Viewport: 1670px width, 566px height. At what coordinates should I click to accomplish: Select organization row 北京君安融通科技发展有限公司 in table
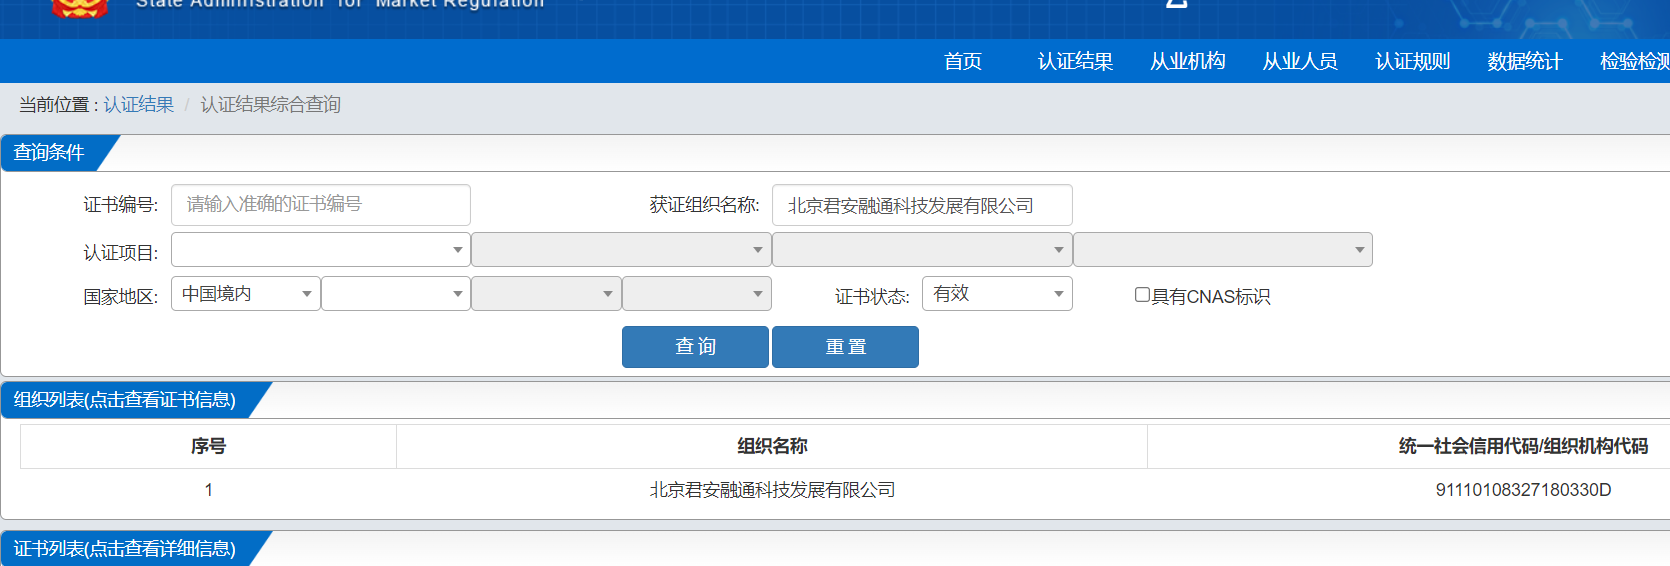(772, 490)
